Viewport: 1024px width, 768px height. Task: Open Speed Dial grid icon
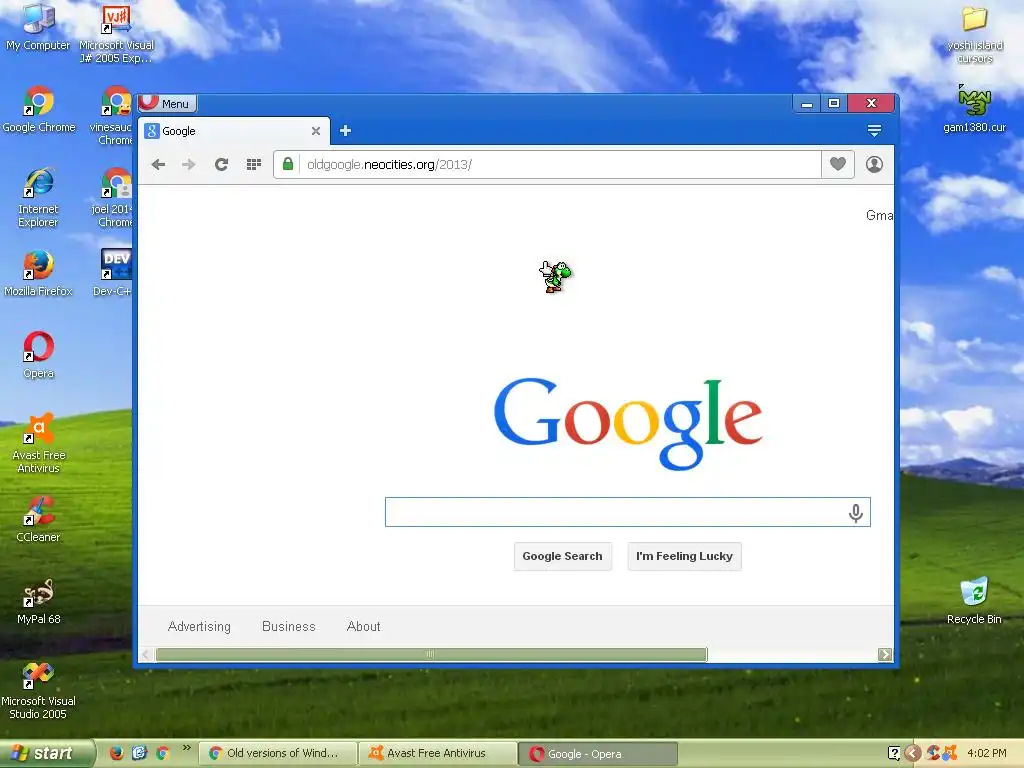[254, 165]
